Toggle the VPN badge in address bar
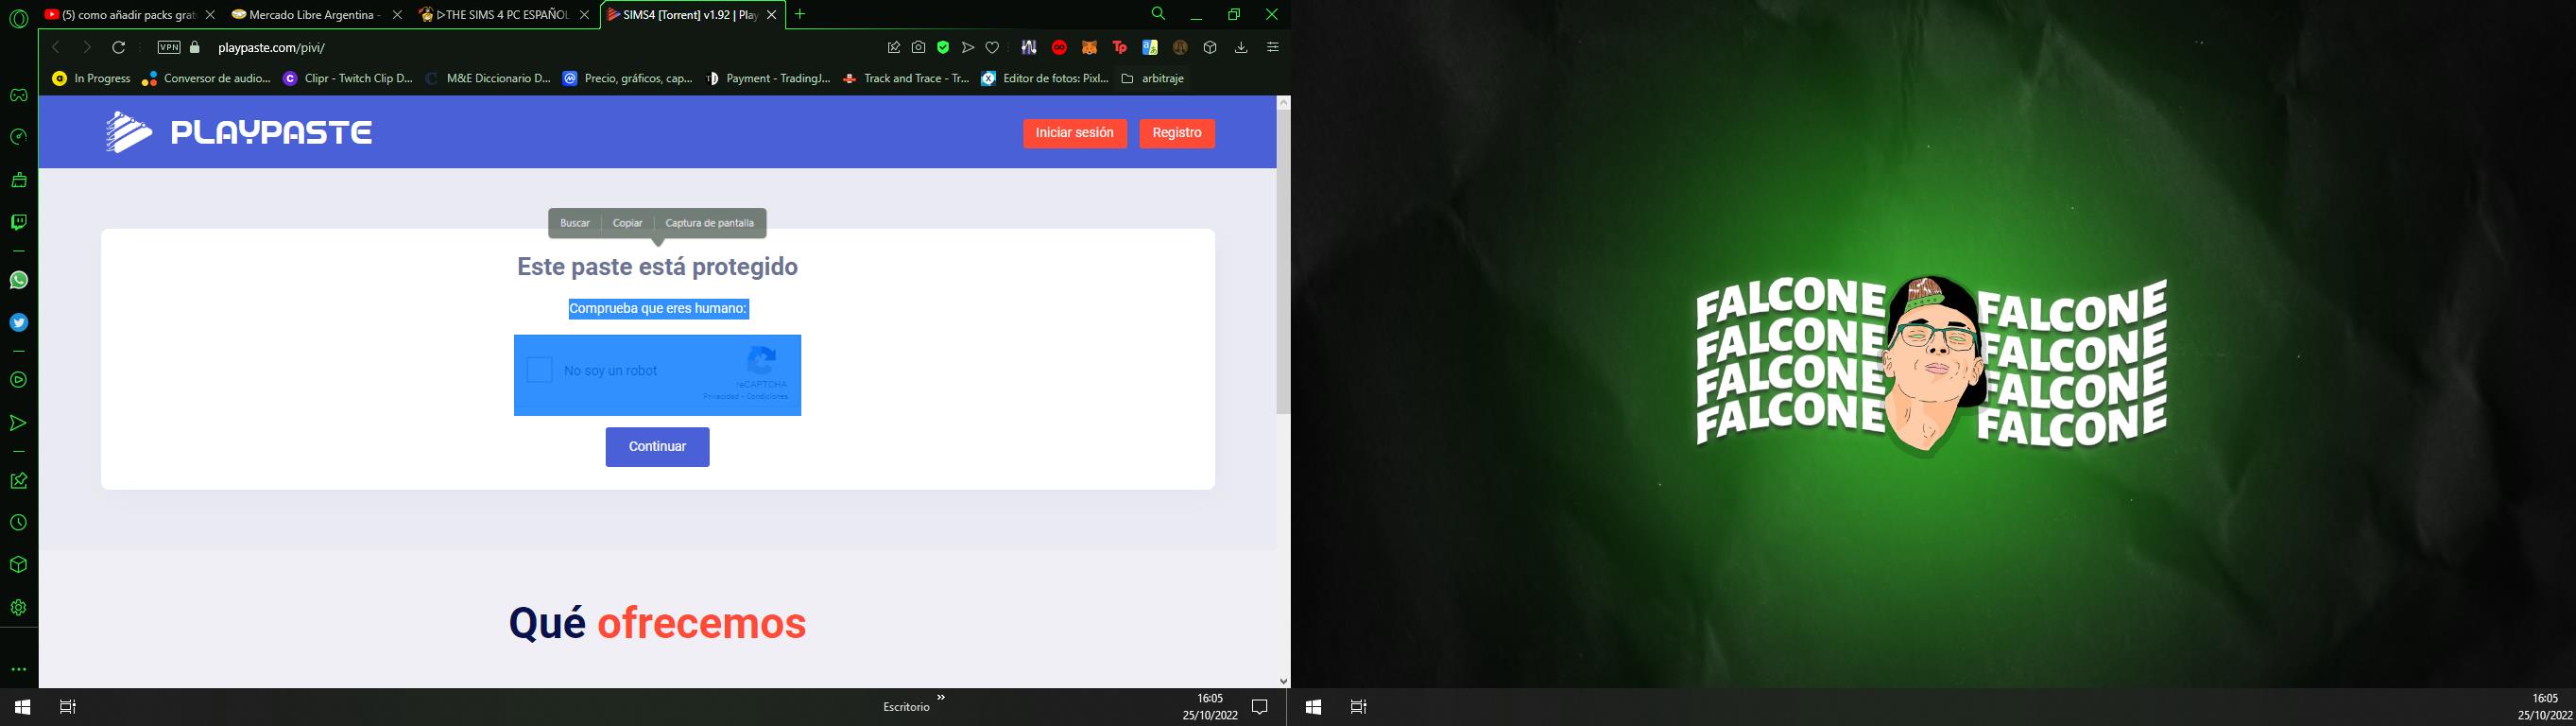2576x726 pixels. pyautogui.click(x=169, y=47)
